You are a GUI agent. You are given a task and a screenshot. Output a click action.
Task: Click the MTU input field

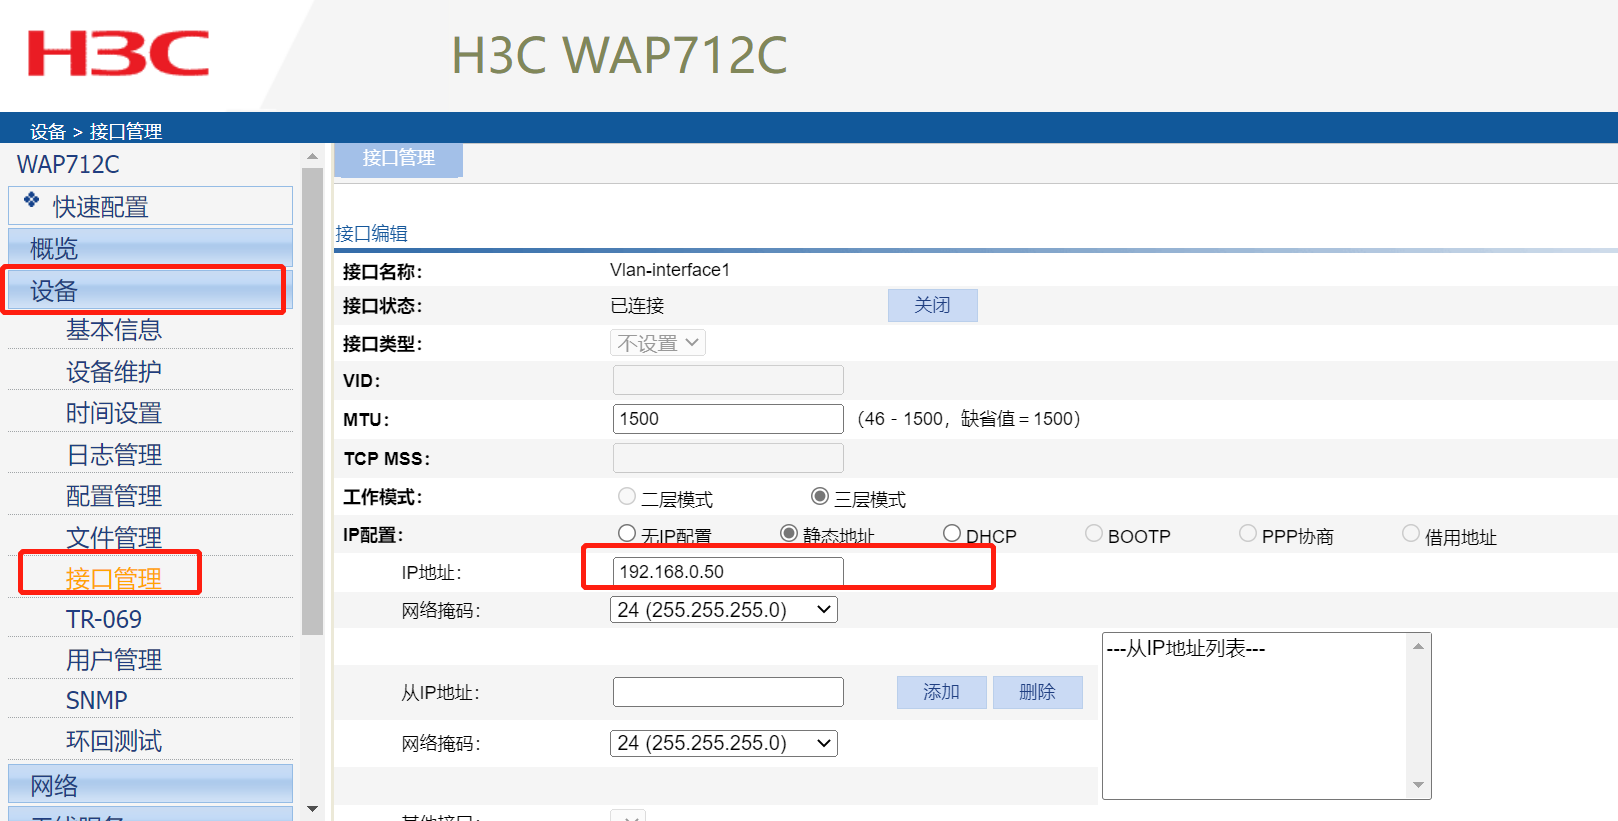(x=728, y=419)
